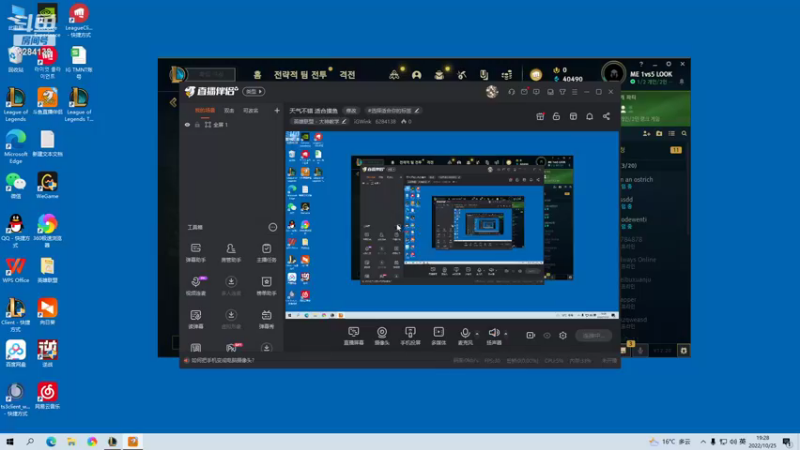Open File Explorer from taskbar
800x450 pixels.
[x=71, y=441]
